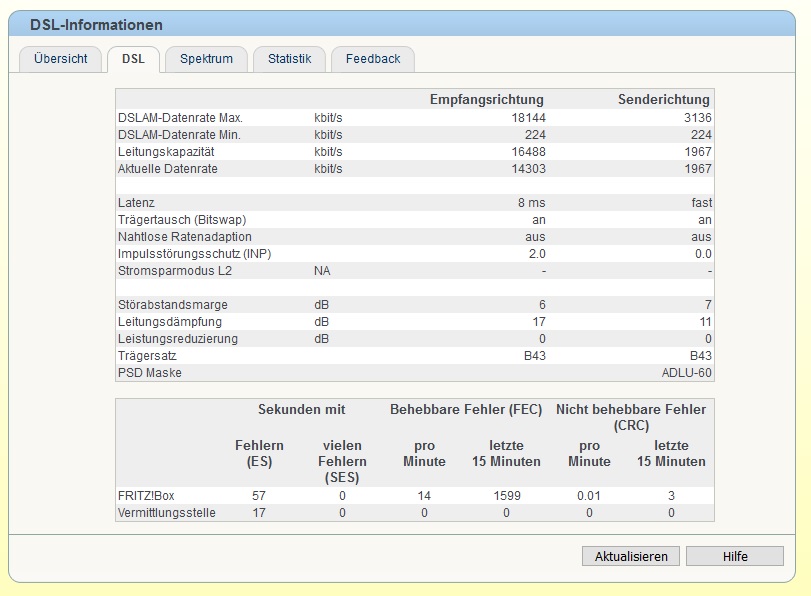Click the Senderichtung column header
Viewport: 811px width, 596px height.
664,99
